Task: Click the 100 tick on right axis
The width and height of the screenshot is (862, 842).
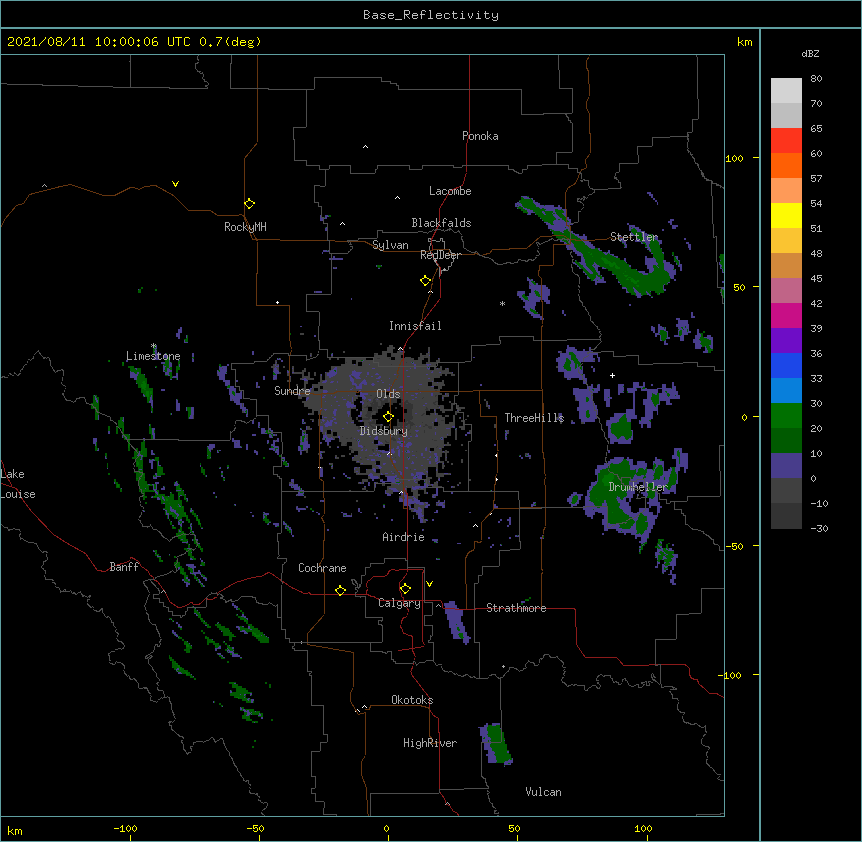Action: 734,159
